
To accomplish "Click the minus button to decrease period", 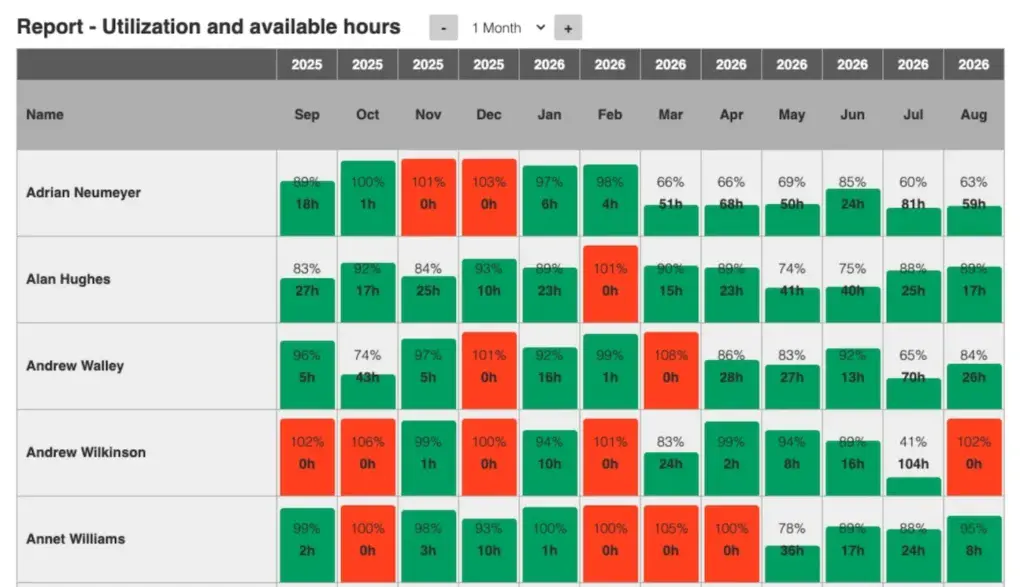I will point(443,28).
